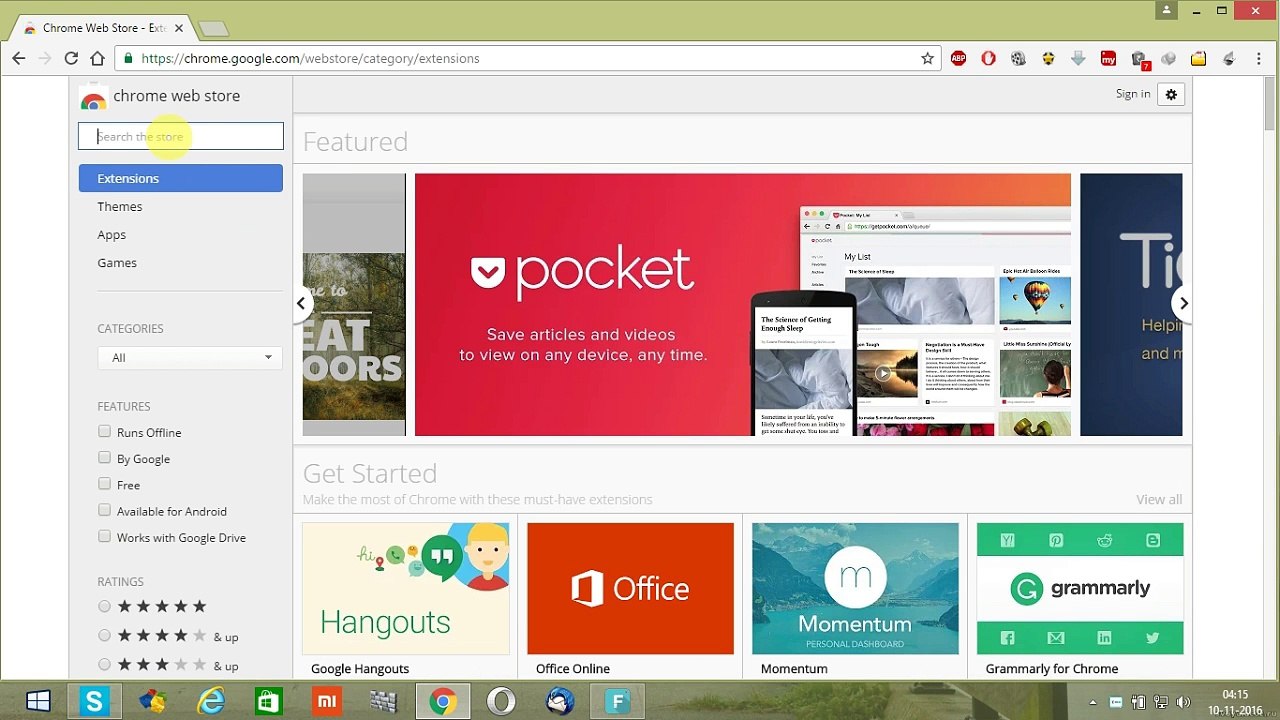This screenshot has width=1280, height=720.
Task: Open the extension showing badge 7
Action: coord(1139,60)
